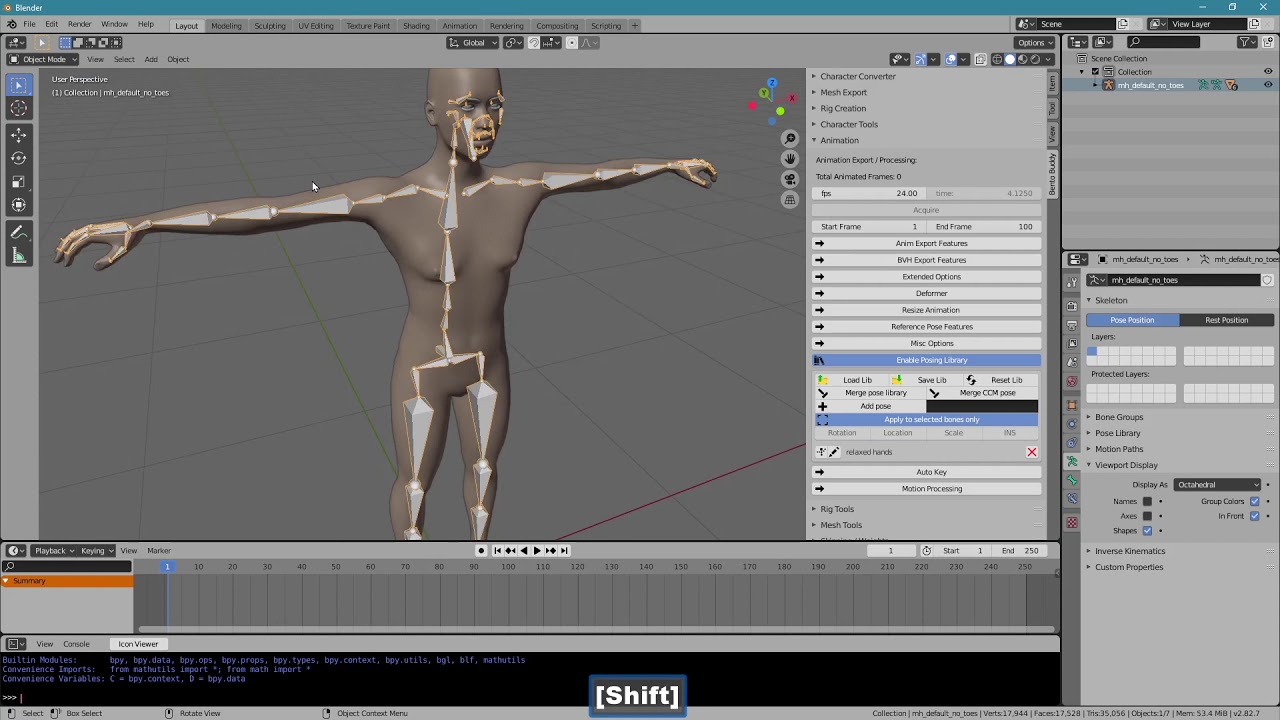Toggle the camera view icon
1280x720 pixels.
click(790, 179)
